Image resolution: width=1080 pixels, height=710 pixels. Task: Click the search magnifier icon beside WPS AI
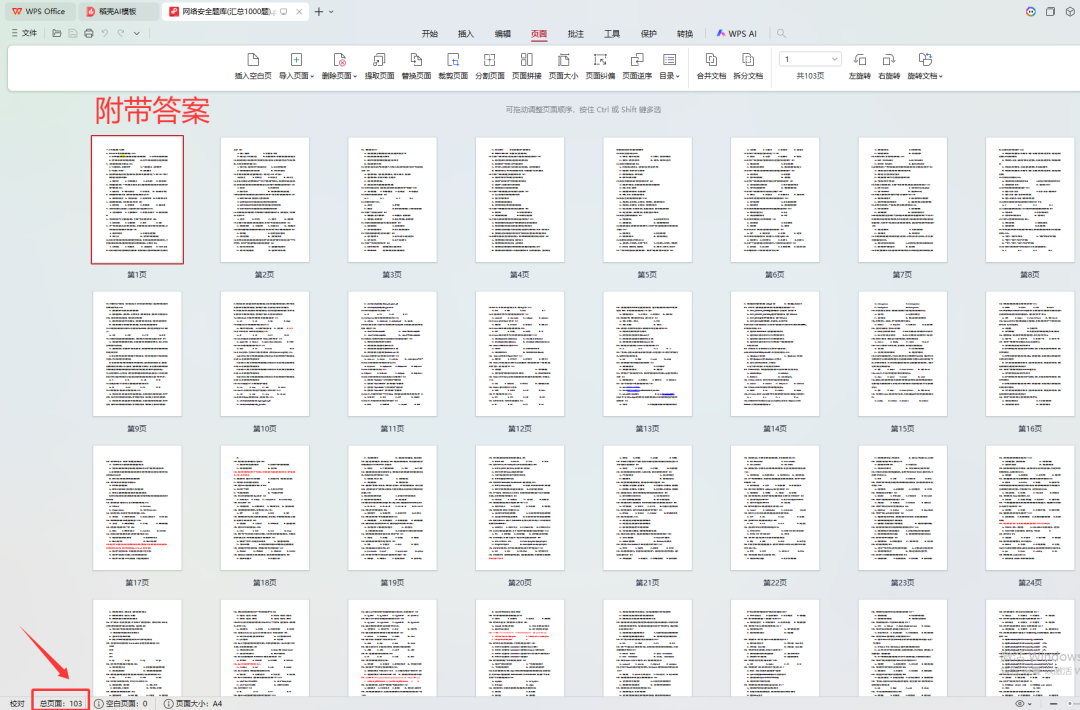click(781, 33)
